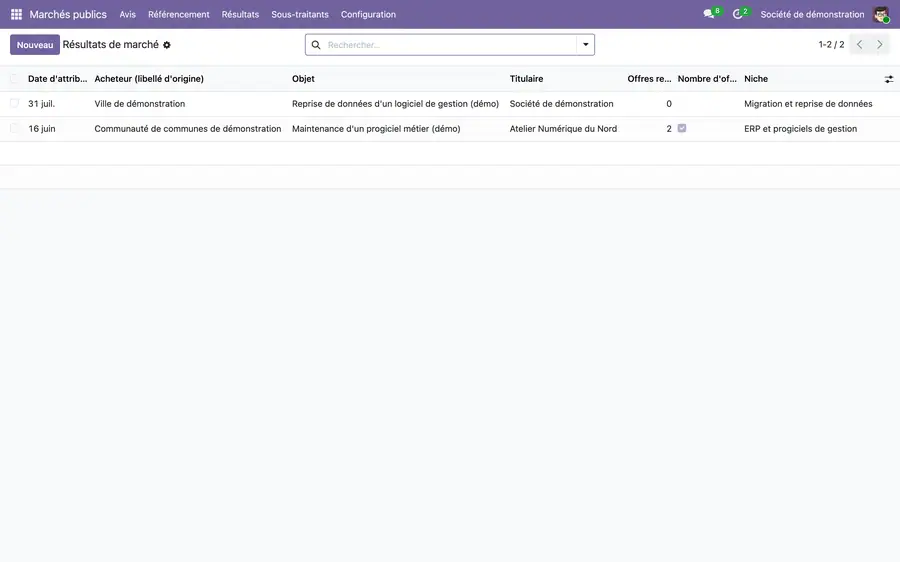This screenshot has width=900, height=562.
Task: Click Reprise de données d'un logiciel de gestion (démo)
Action: [395, 103]
